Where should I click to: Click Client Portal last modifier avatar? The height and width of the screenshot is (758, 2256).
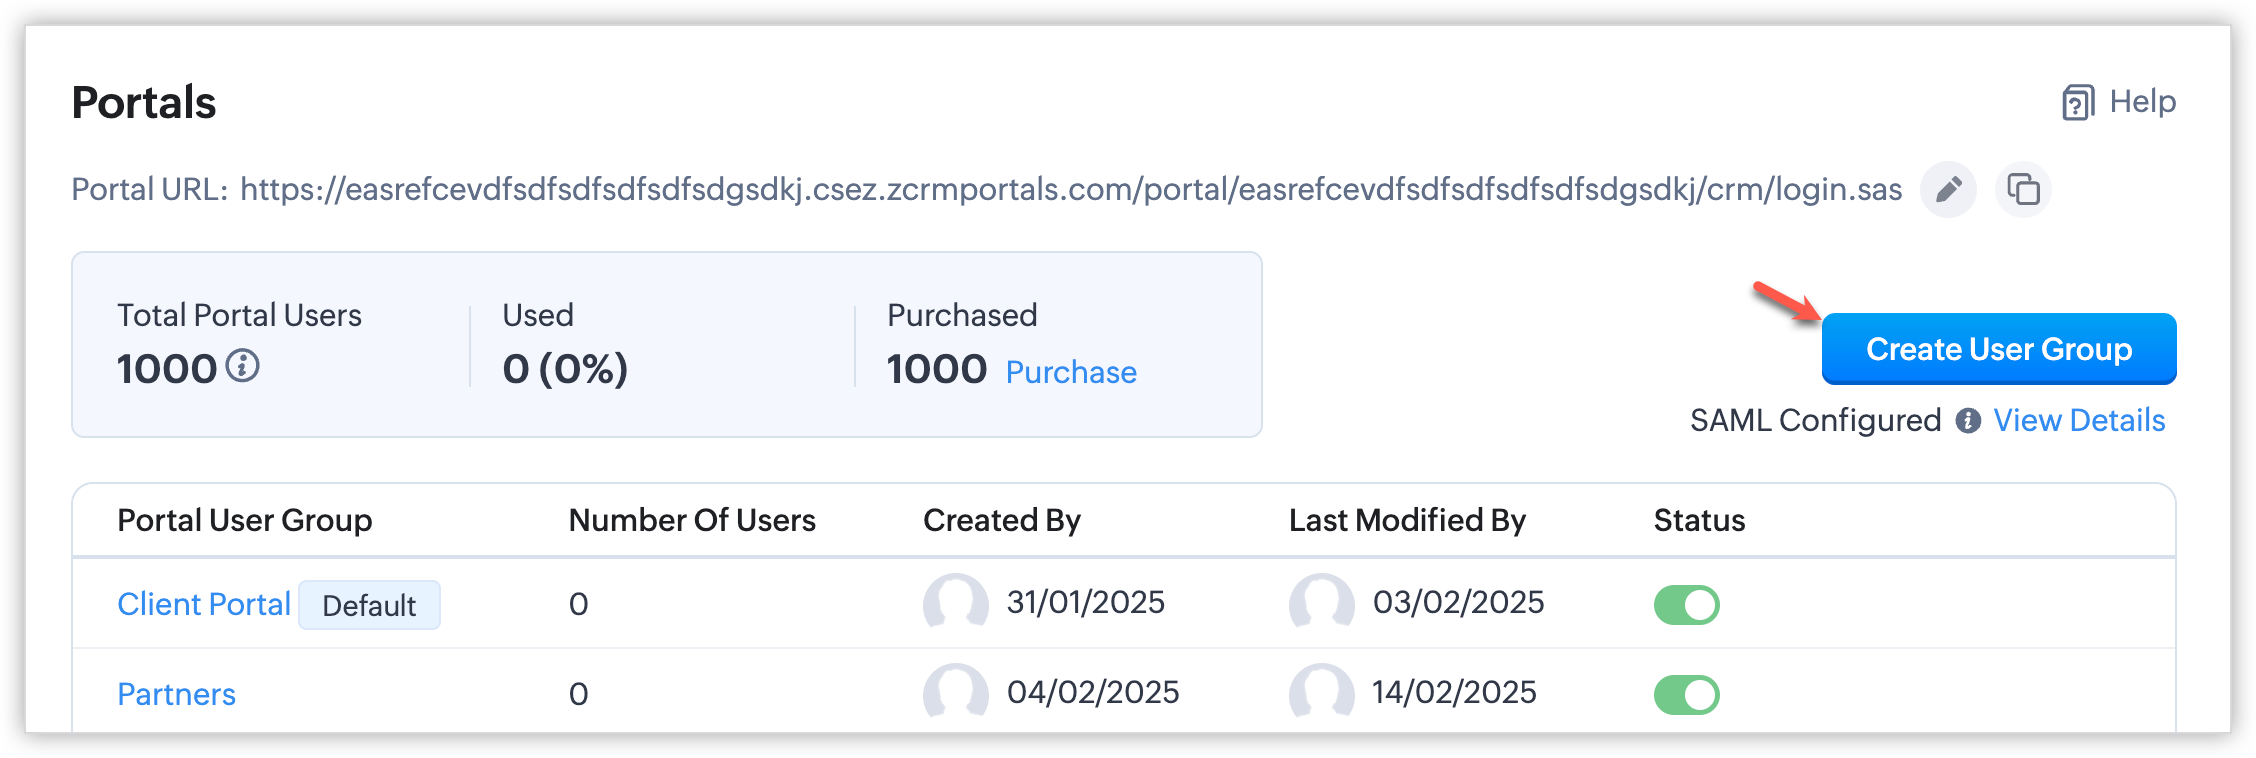click(x=1321, y=603)
